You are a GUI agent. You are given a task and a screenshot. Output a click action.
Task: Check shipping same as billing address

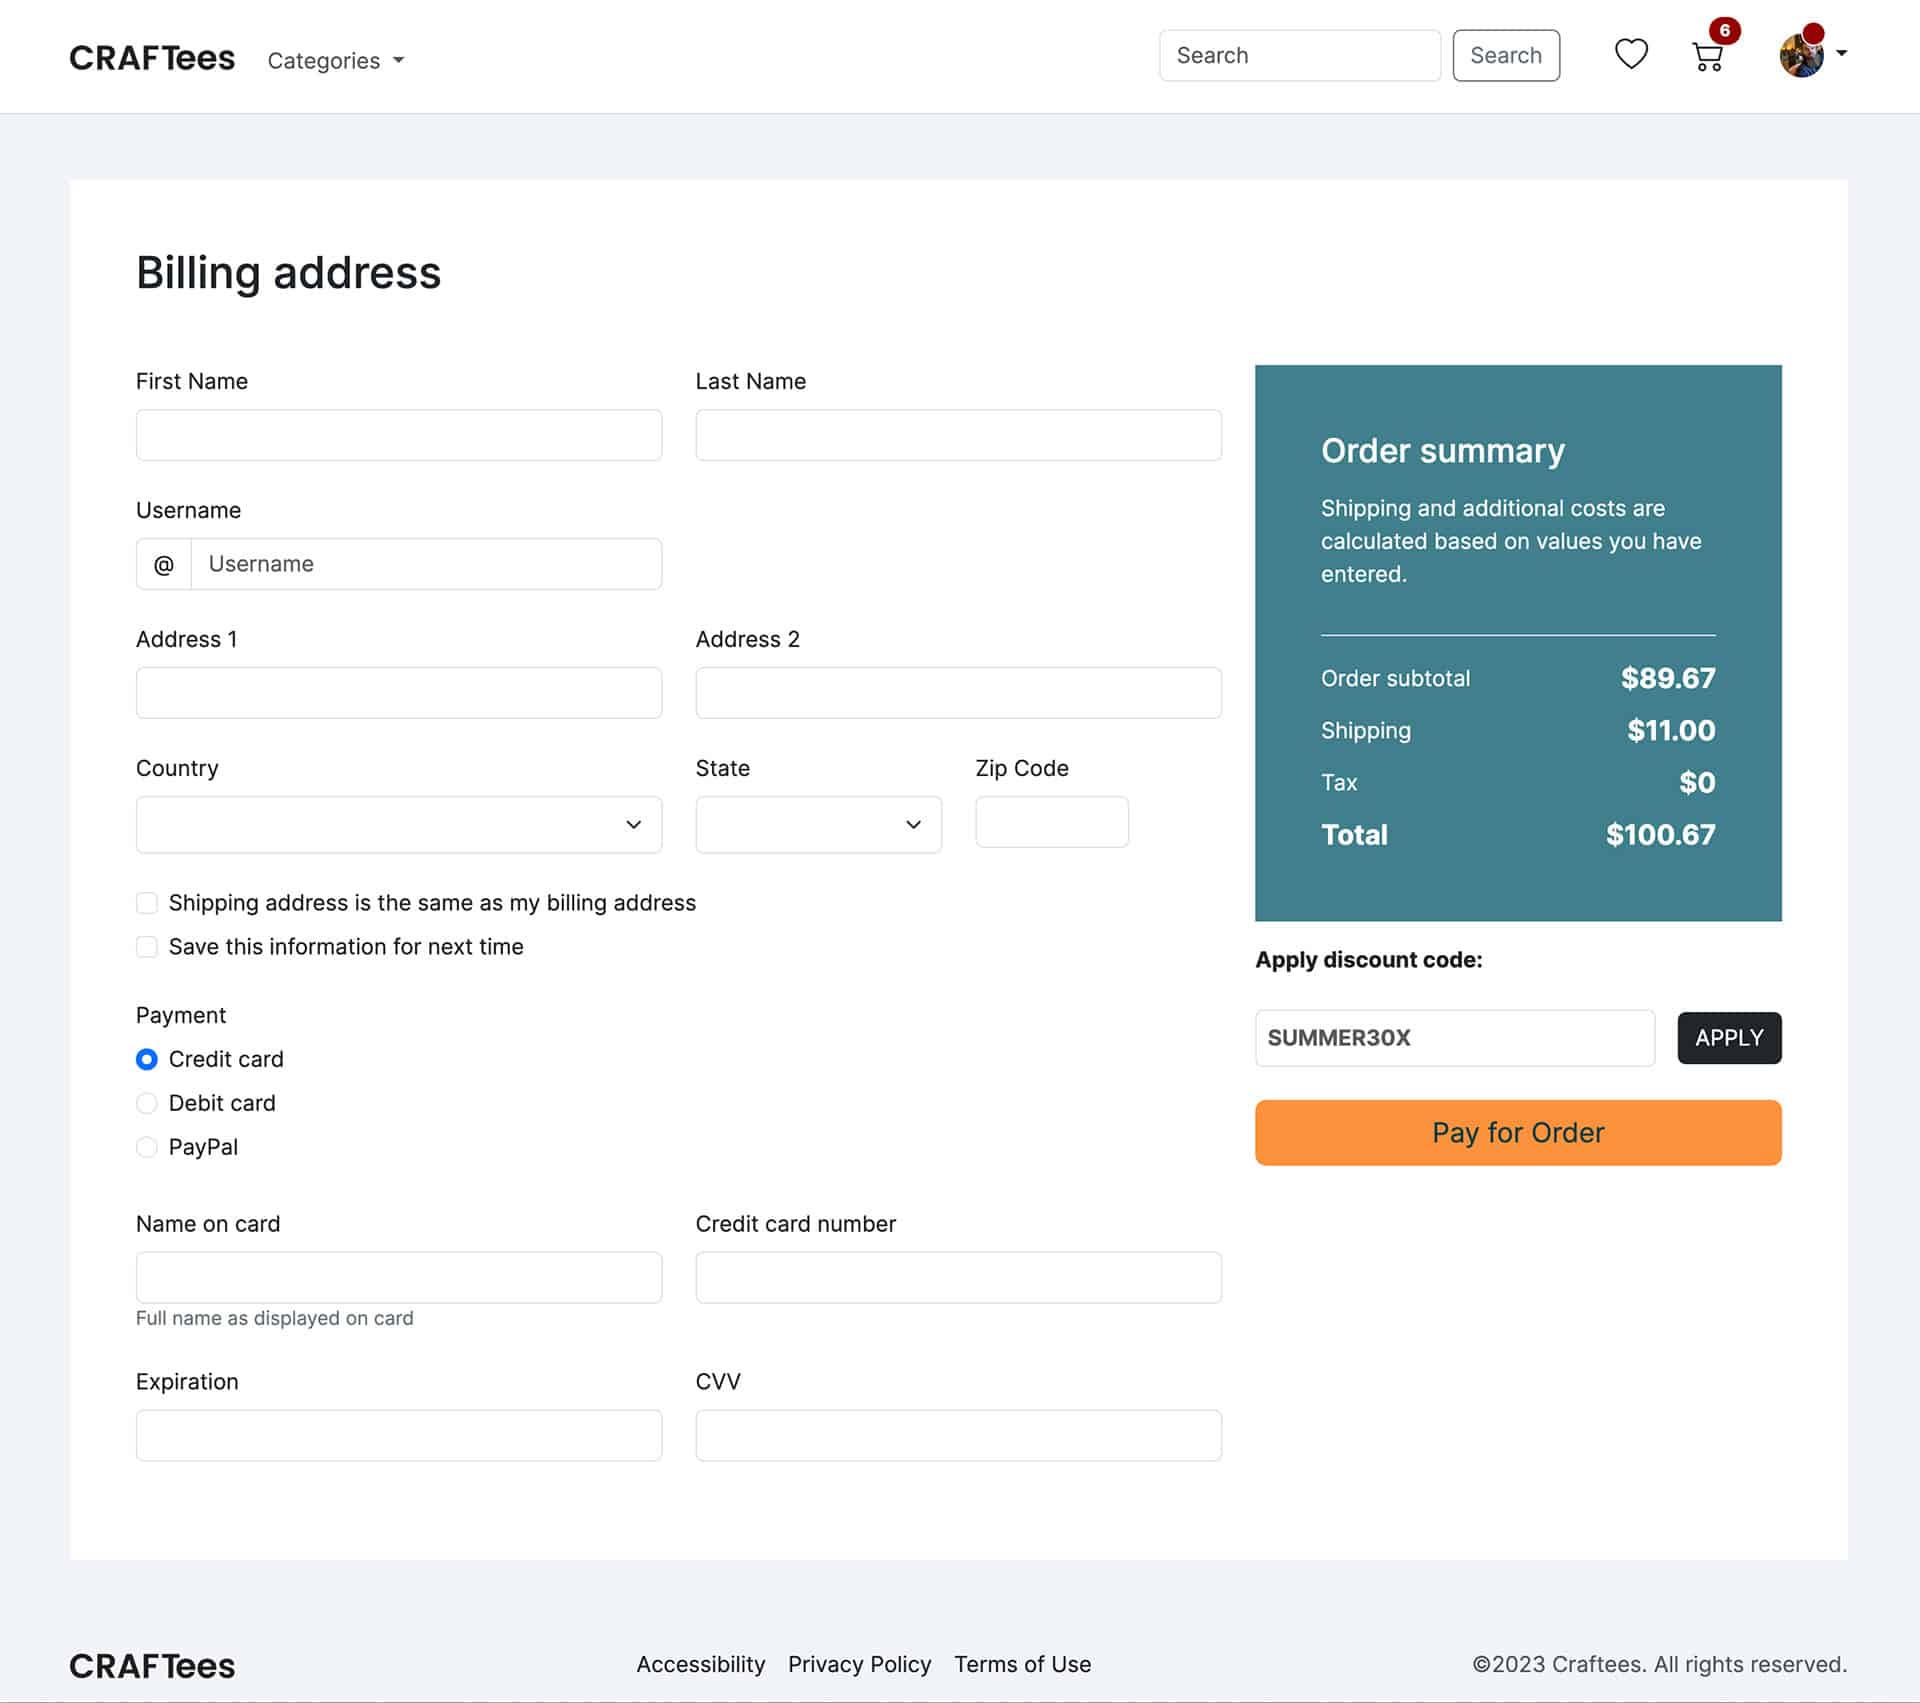(147, 903)
